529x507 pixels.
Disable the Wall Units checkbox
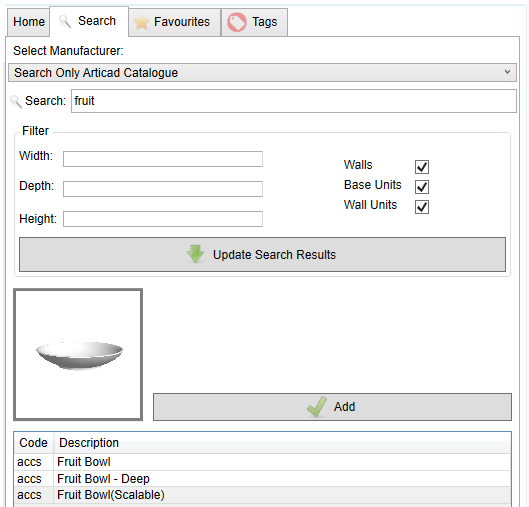pyautogui.click(x=422, y=207)
